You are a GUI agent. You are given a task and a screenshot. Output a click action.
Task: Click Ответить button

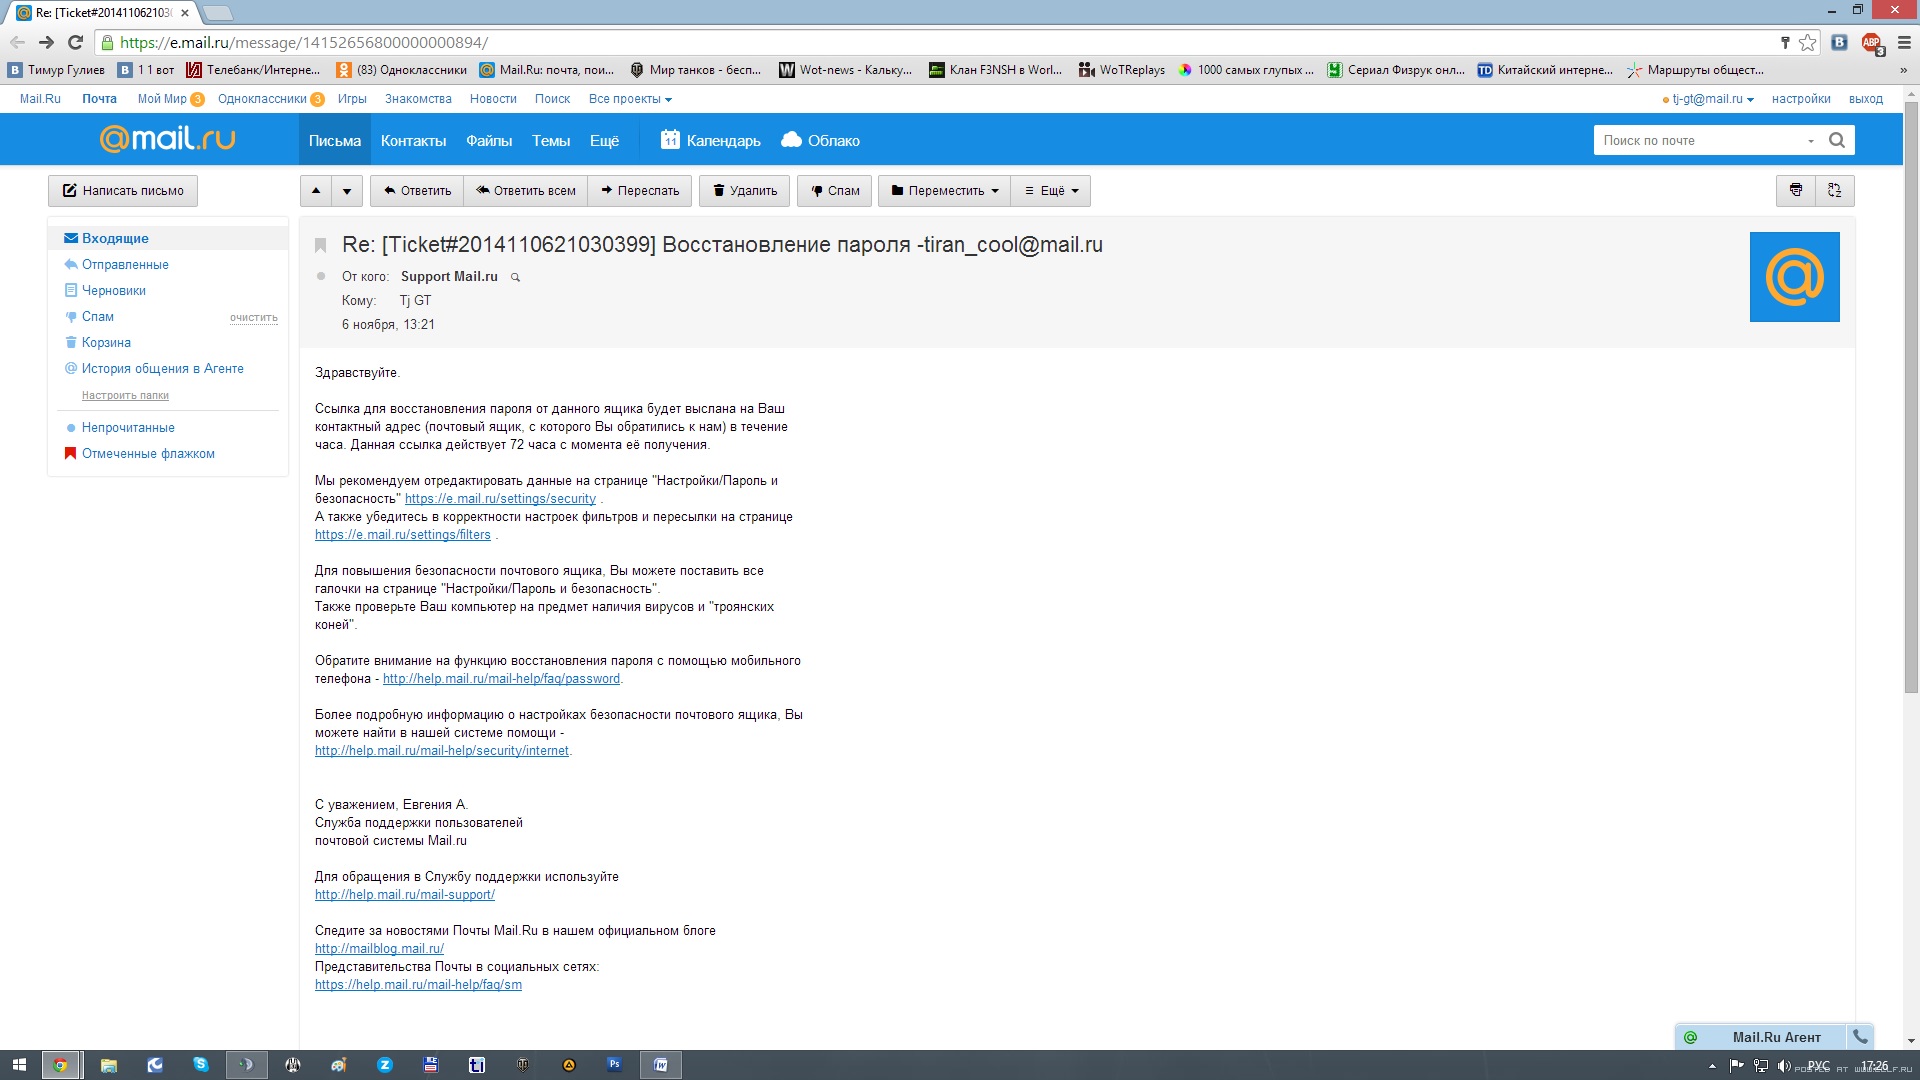pos(417,191)
